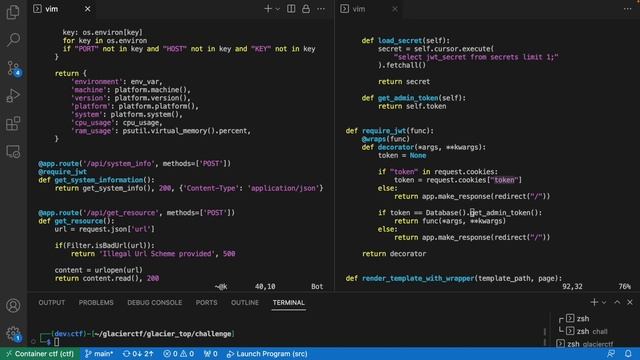Close the right vim tab
This screenshot has width=640, height=360.
pos(395,9)
